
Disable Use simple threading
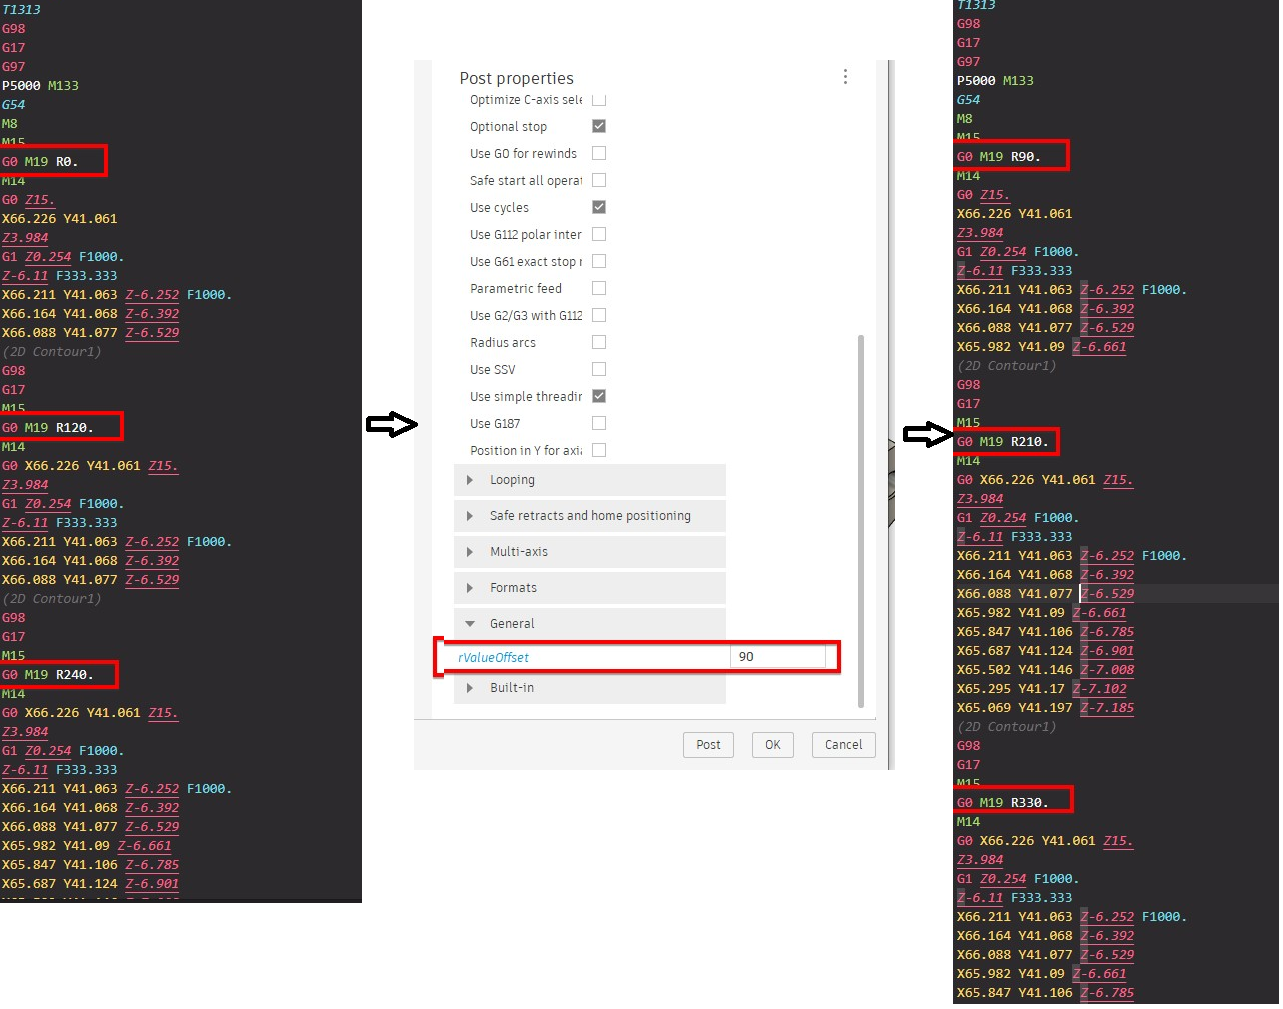point(599,396)
